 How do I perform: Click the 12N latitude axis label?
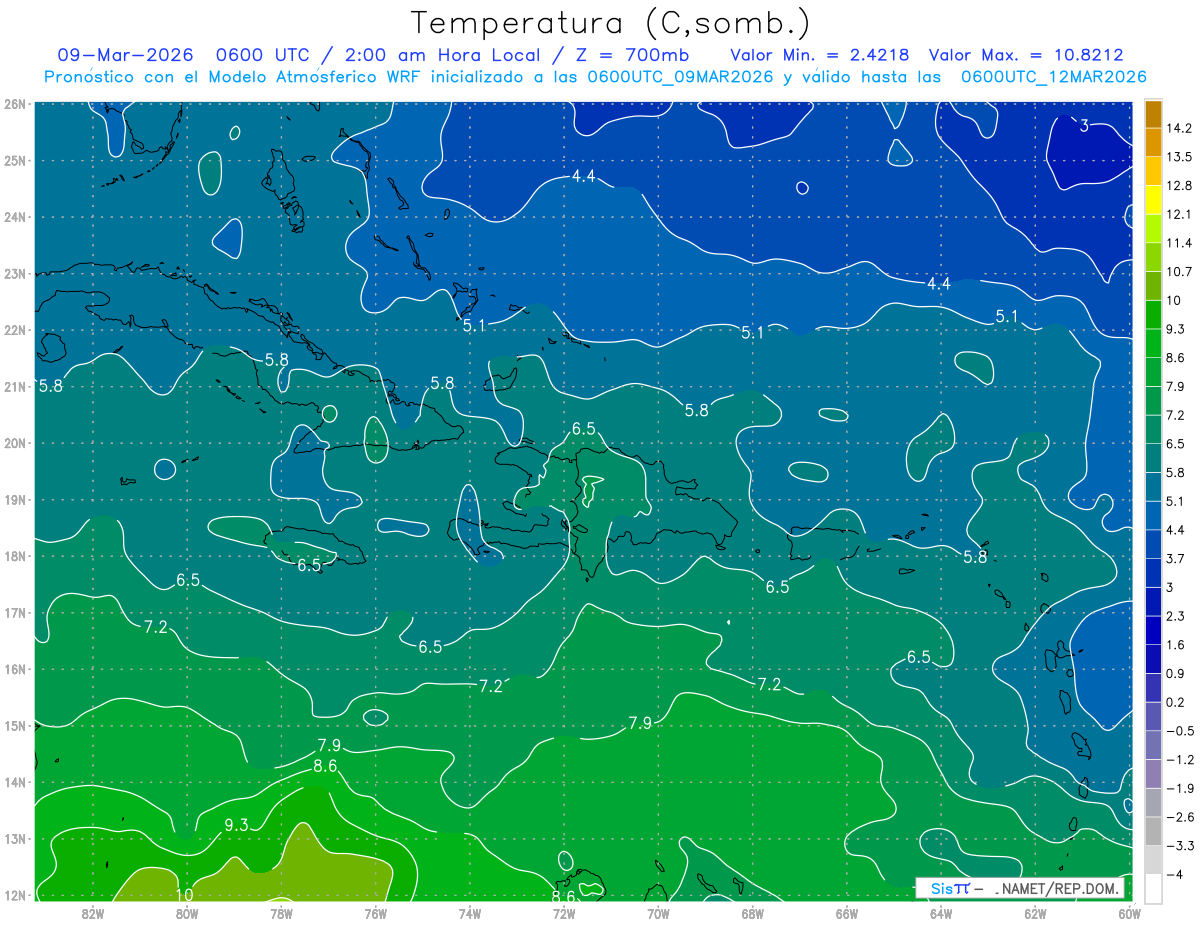(14, 895)
